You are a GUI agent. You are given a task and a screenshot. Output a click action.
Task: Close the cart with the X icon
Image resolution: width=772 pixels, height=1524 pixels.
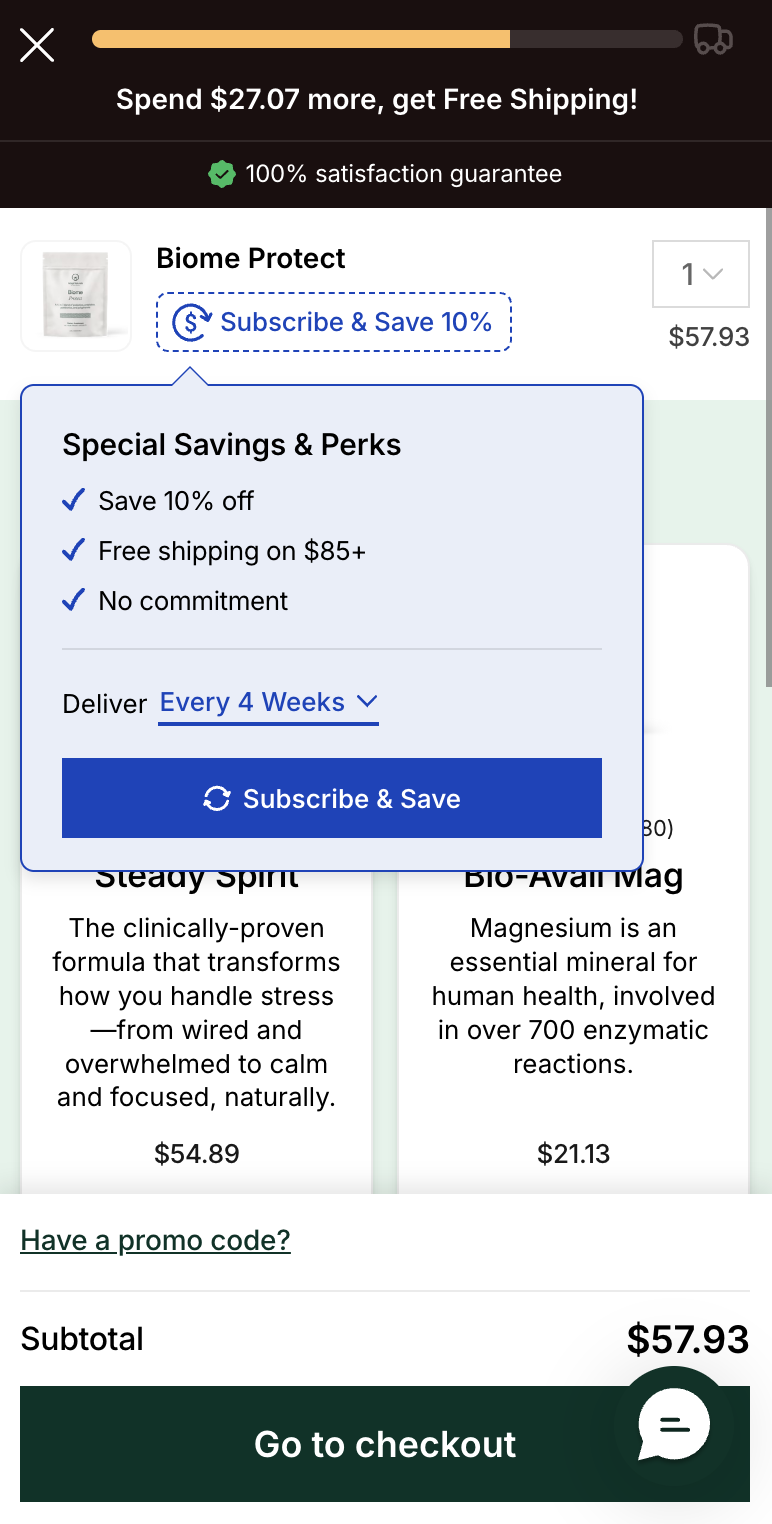tap(37, 45)
